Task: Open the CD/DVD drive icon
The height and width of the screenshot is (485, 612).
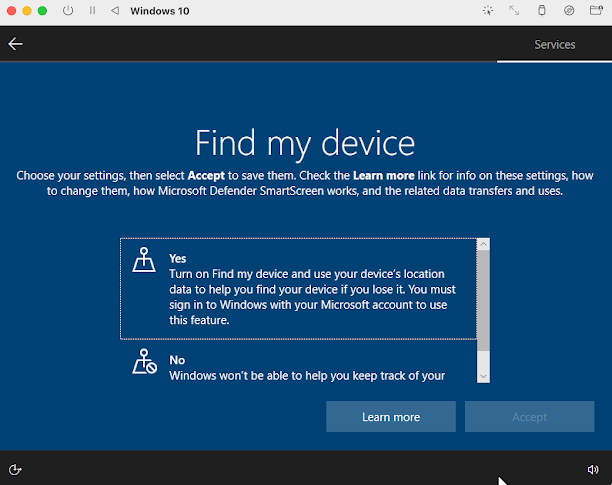Action: pos(569,11)
